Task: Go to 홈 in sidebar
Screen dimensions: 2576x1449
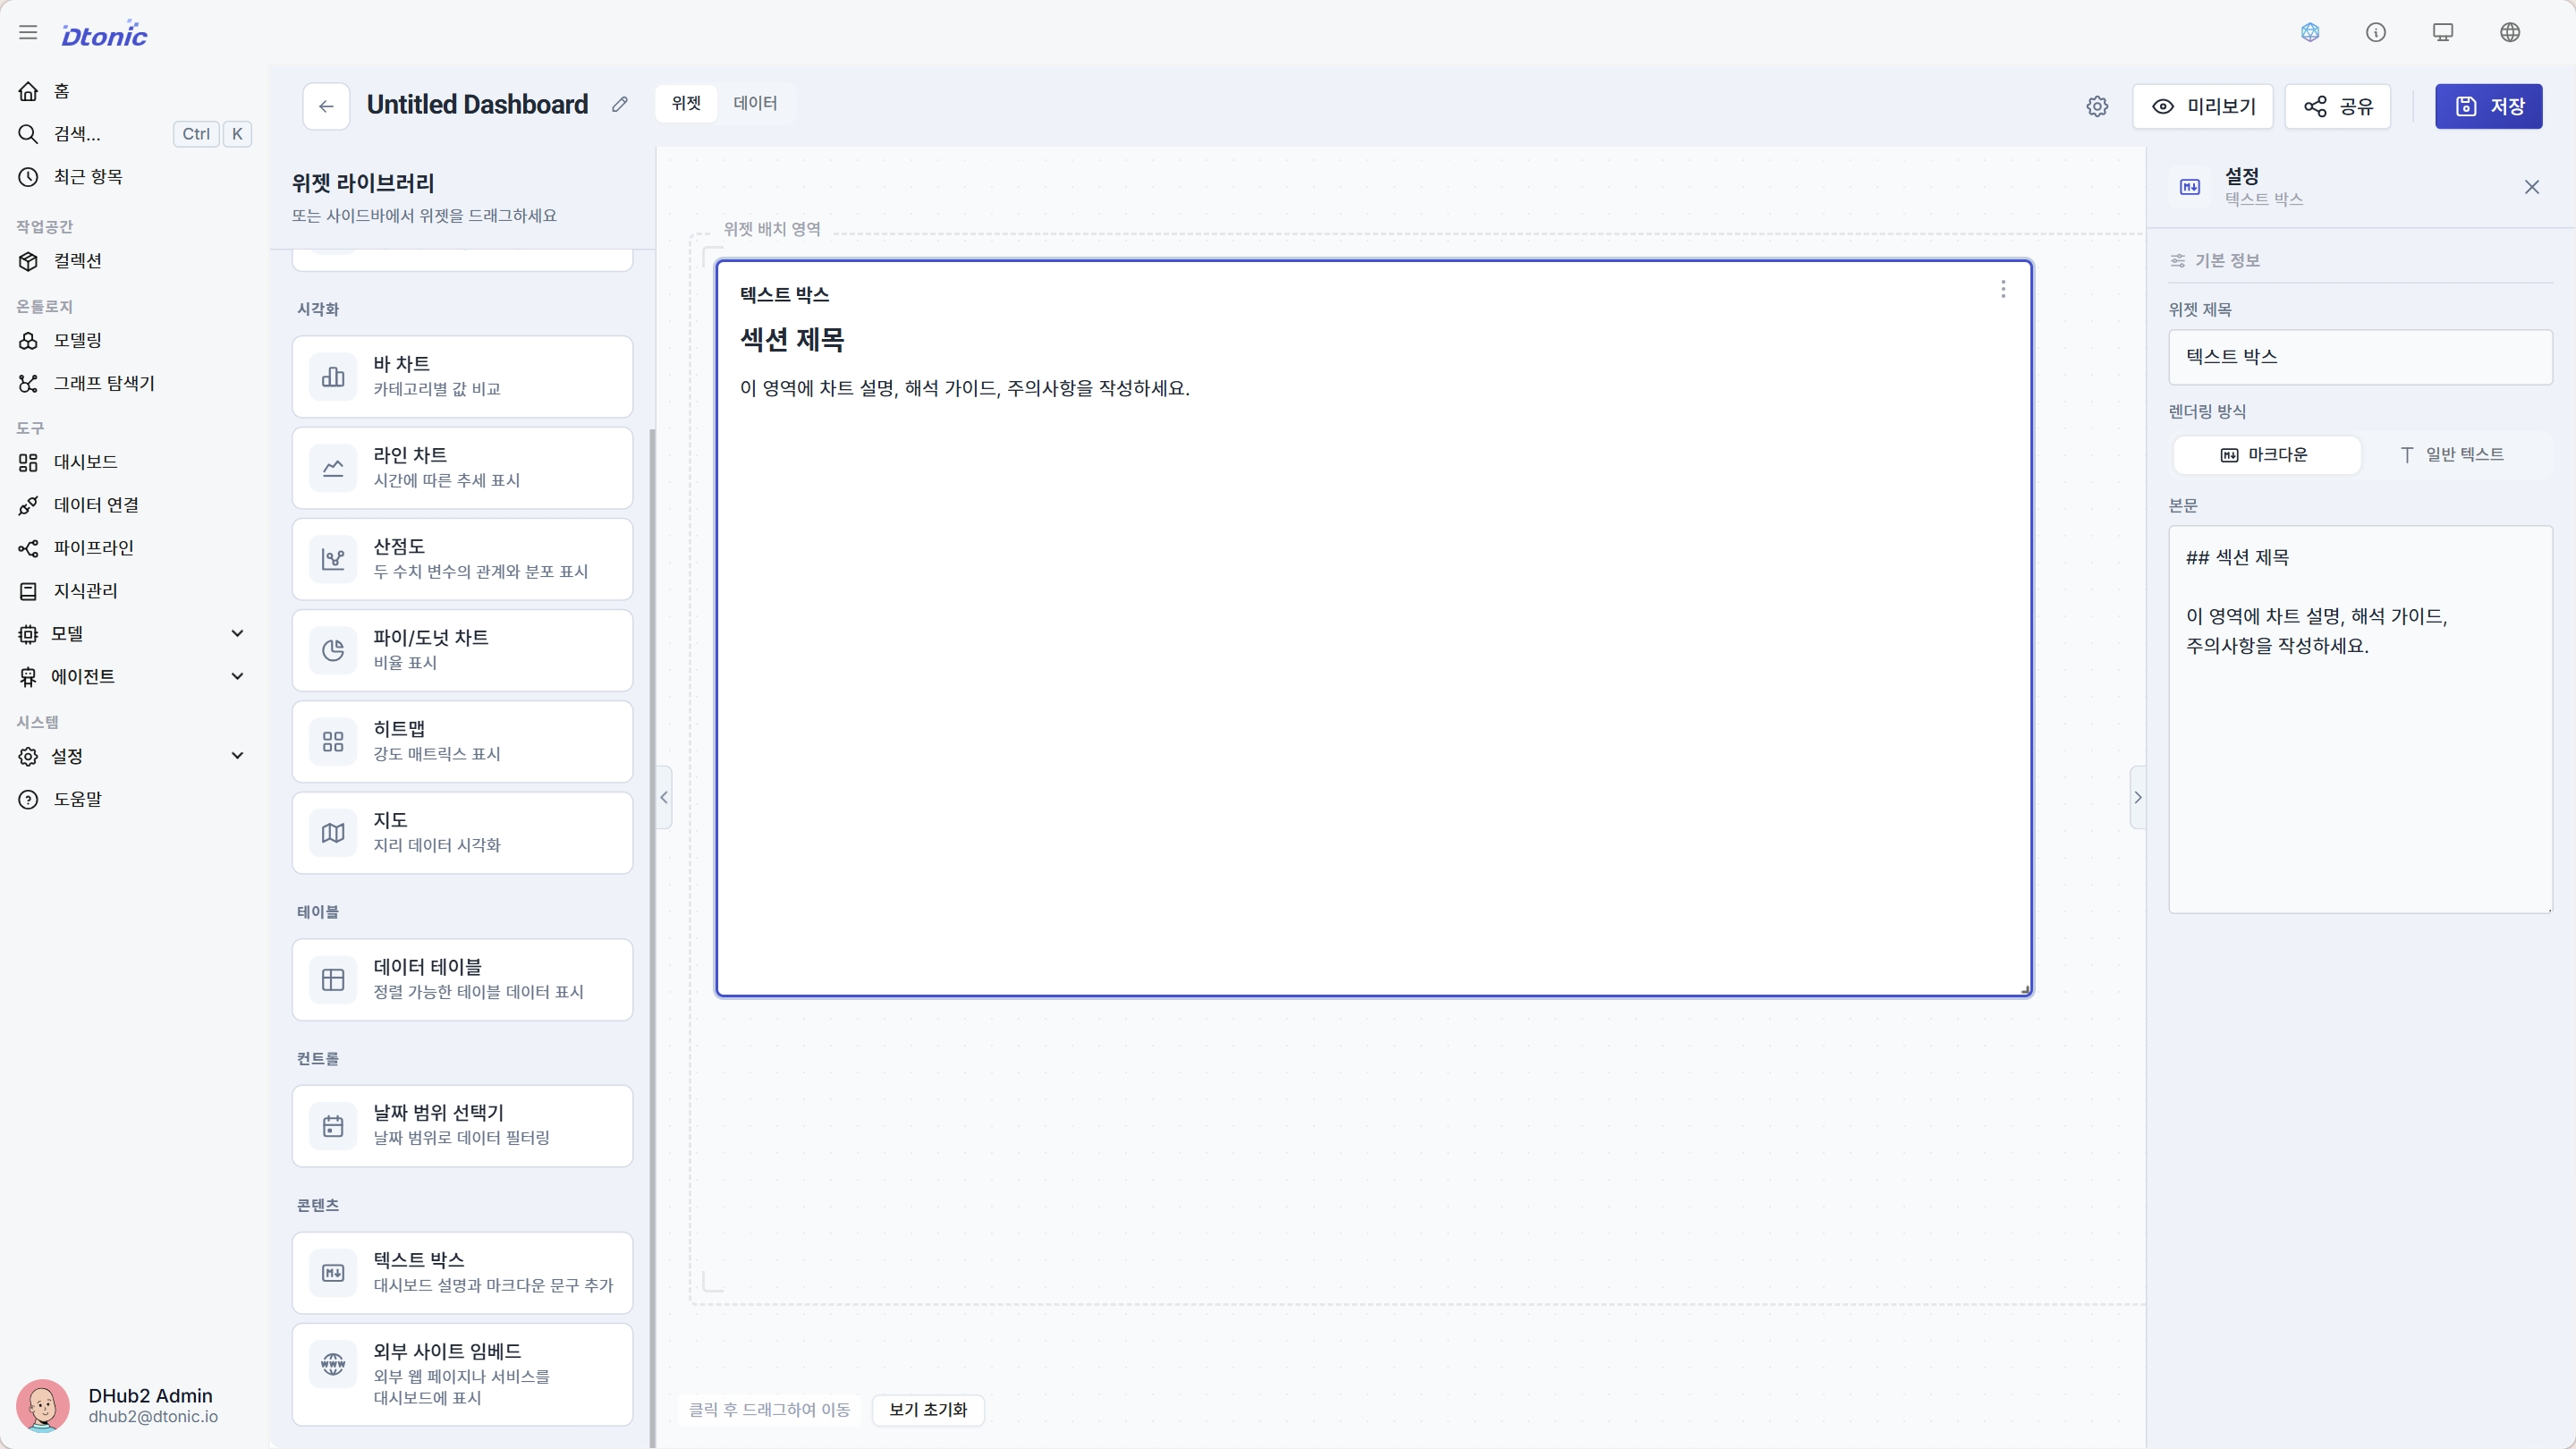Action: [134, 91]
